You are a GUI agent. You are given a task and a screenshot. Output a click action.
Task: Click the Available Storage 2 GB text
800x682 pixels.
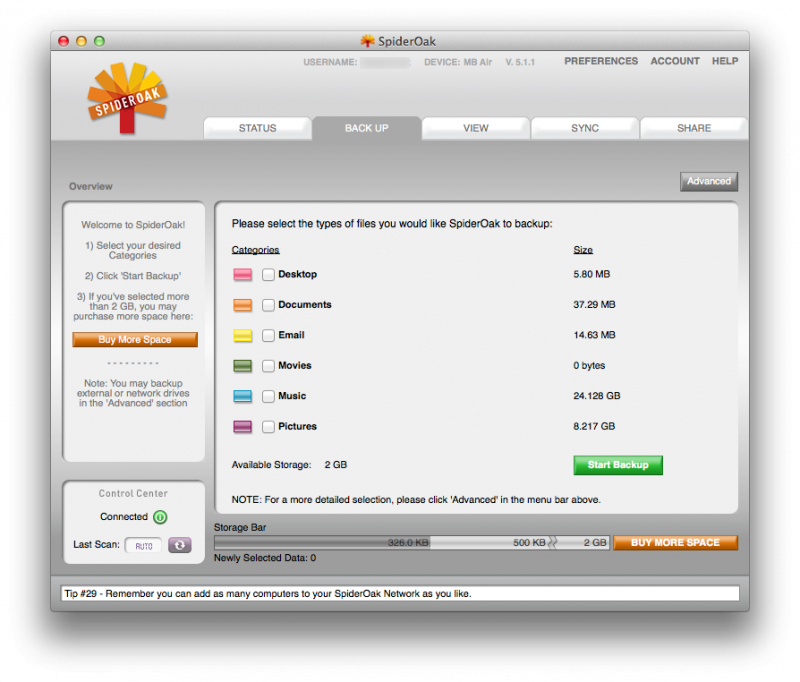tap(289, 465)
